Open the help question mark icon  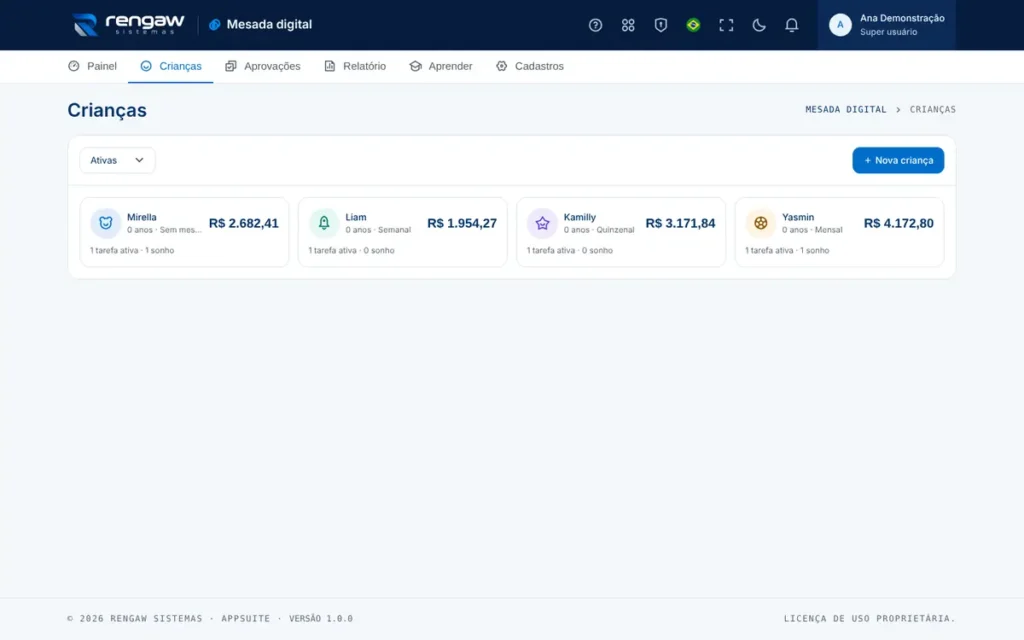[x=595, y=25]
